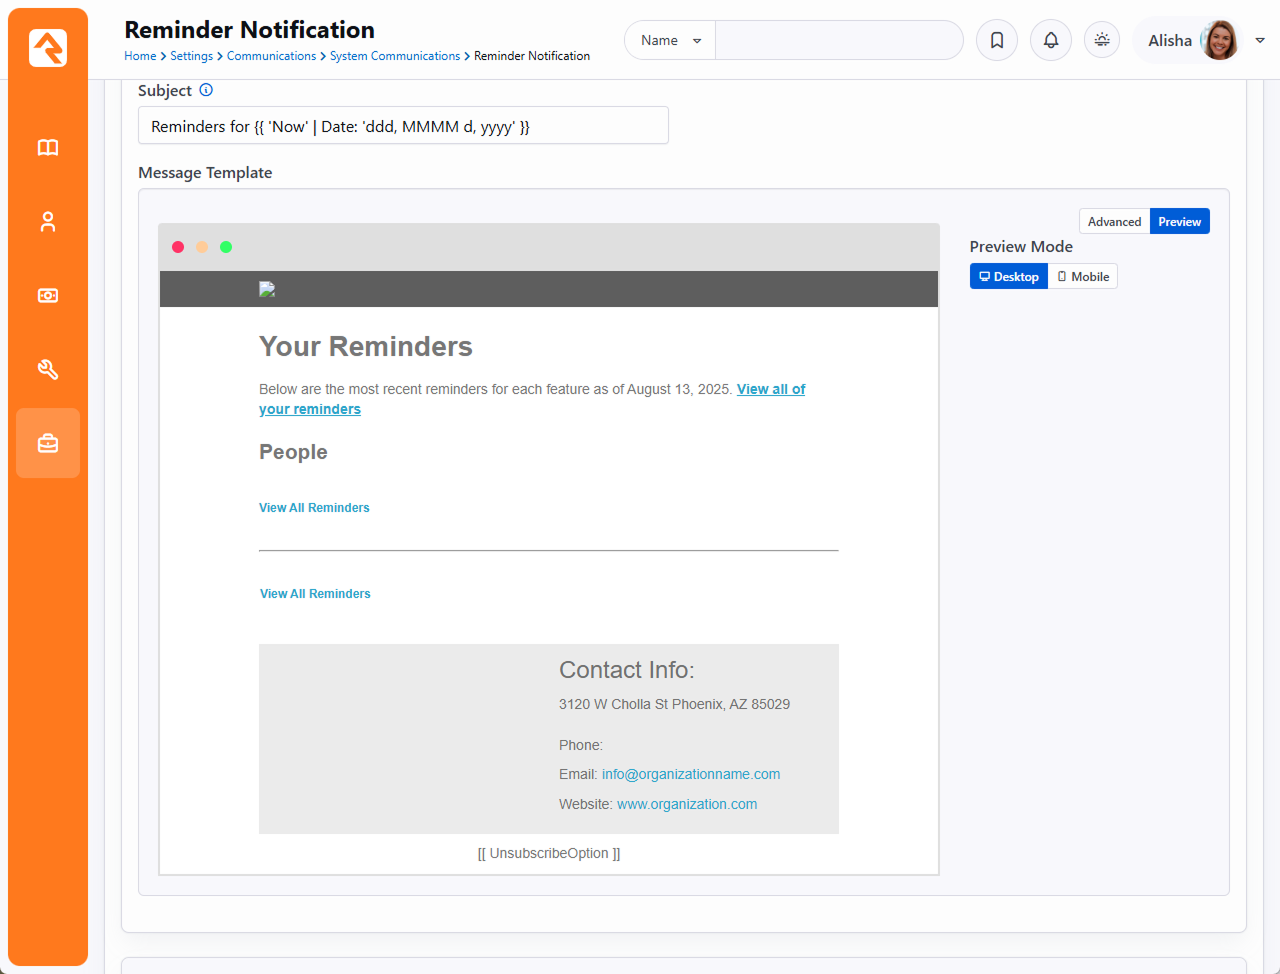The height and width of the screenshot is (974, 1280).
Task: Toggle the light/dark theme icon
Action: click(1102, 41)
